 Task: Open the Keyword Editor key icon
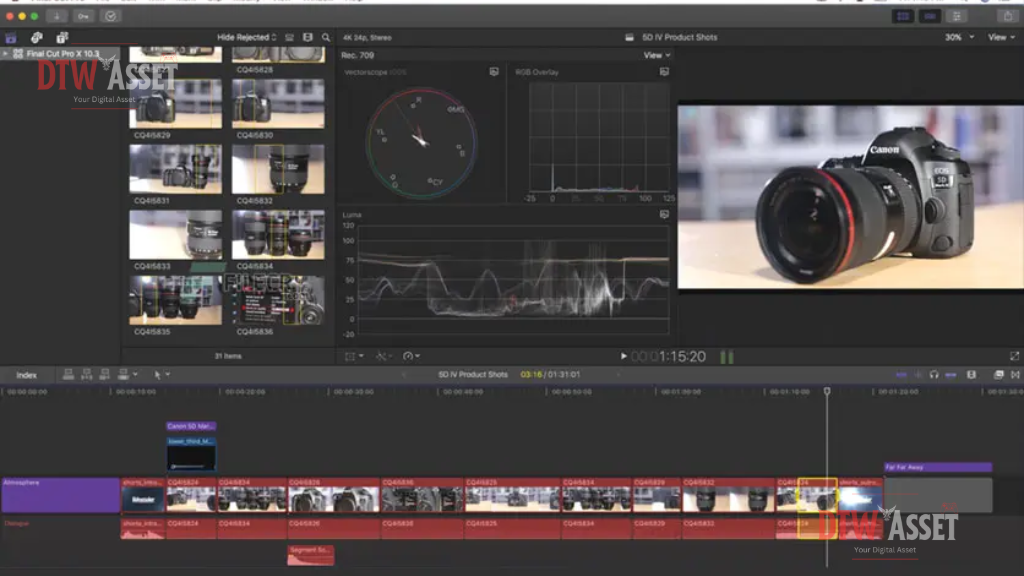pyautogui.click(x=83, y=16)
